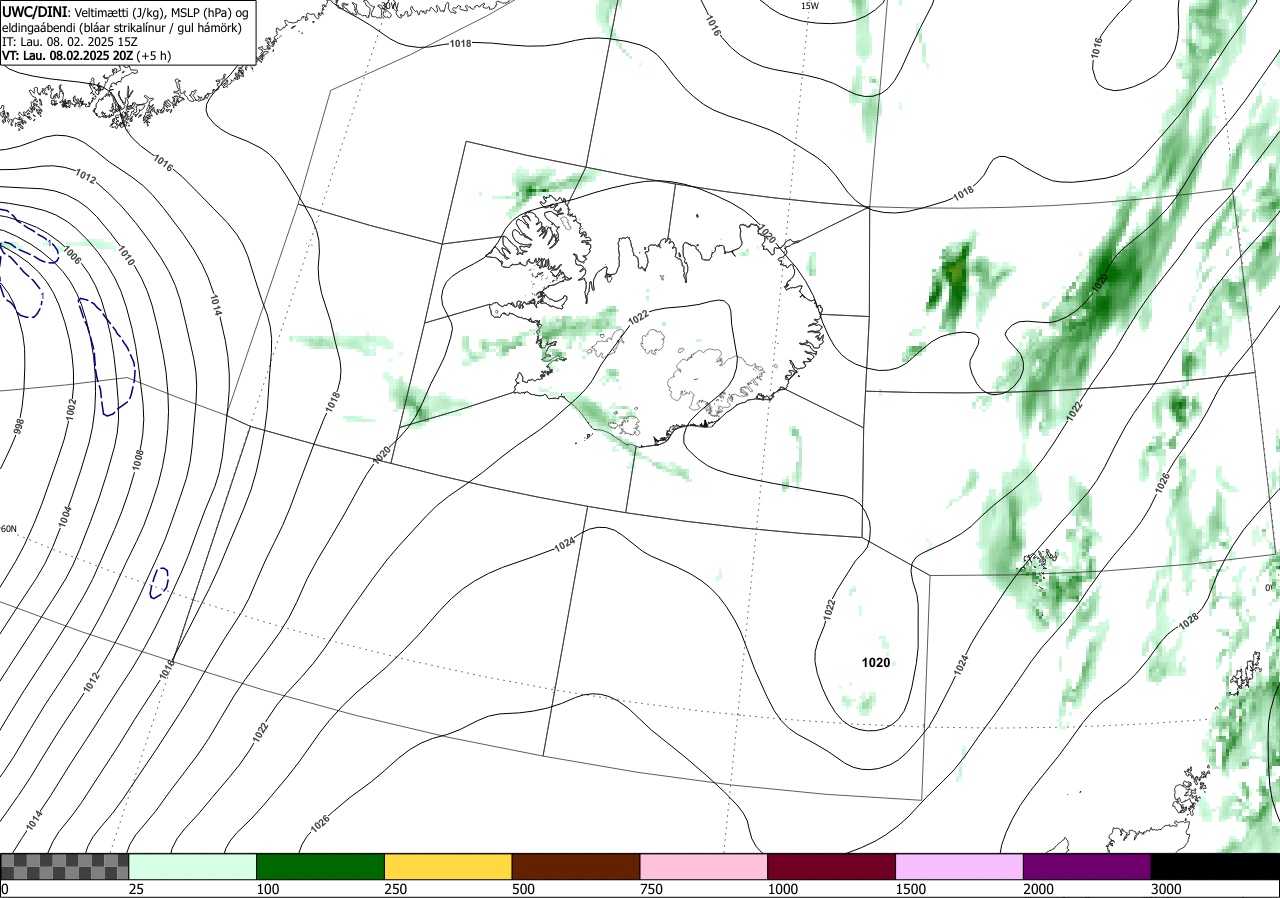1280x898 pixels.
Task: Click the pale green 25–100 legend swatch
Action: pyautogui.click(x=193, y=866)
